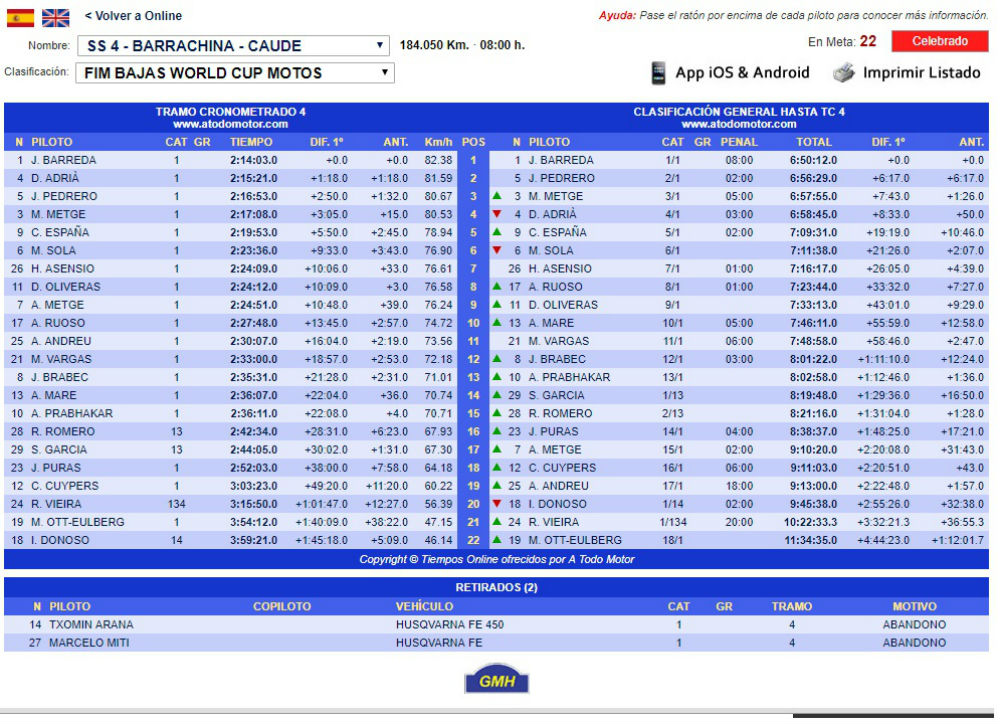
Task: Go back via Volver a Online link
Action: 133,16
